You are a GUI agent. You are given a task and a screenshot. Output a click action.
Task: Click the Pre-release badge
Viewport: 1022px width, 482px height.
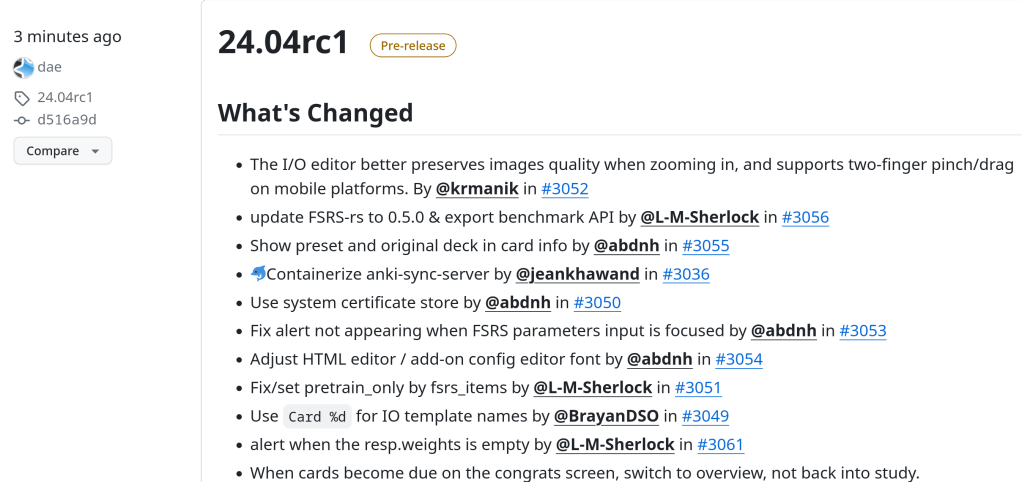point(413,45)
